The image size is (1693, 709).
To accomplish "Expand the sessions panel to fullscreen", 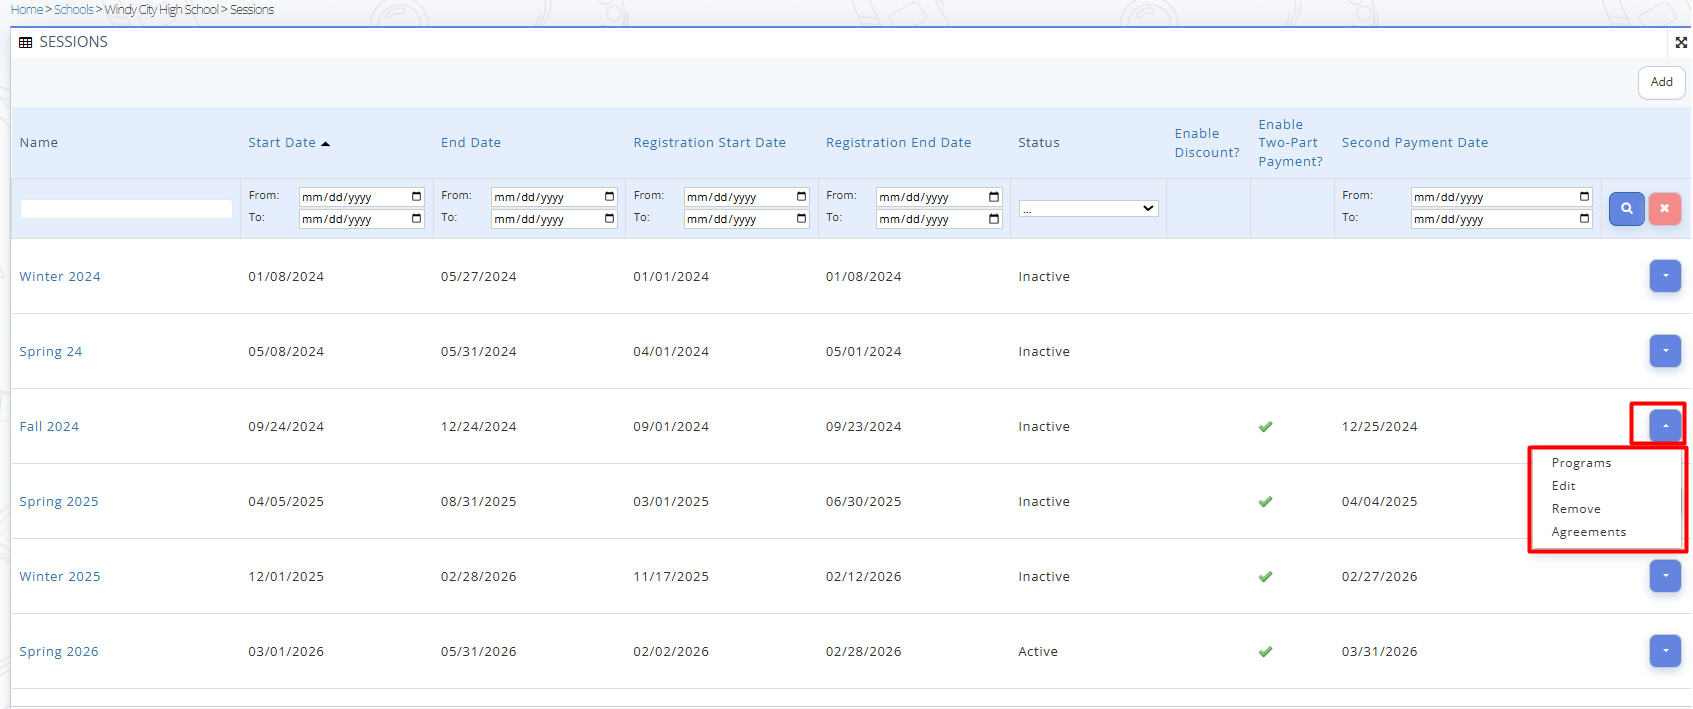I will (x=1681, y=42).
